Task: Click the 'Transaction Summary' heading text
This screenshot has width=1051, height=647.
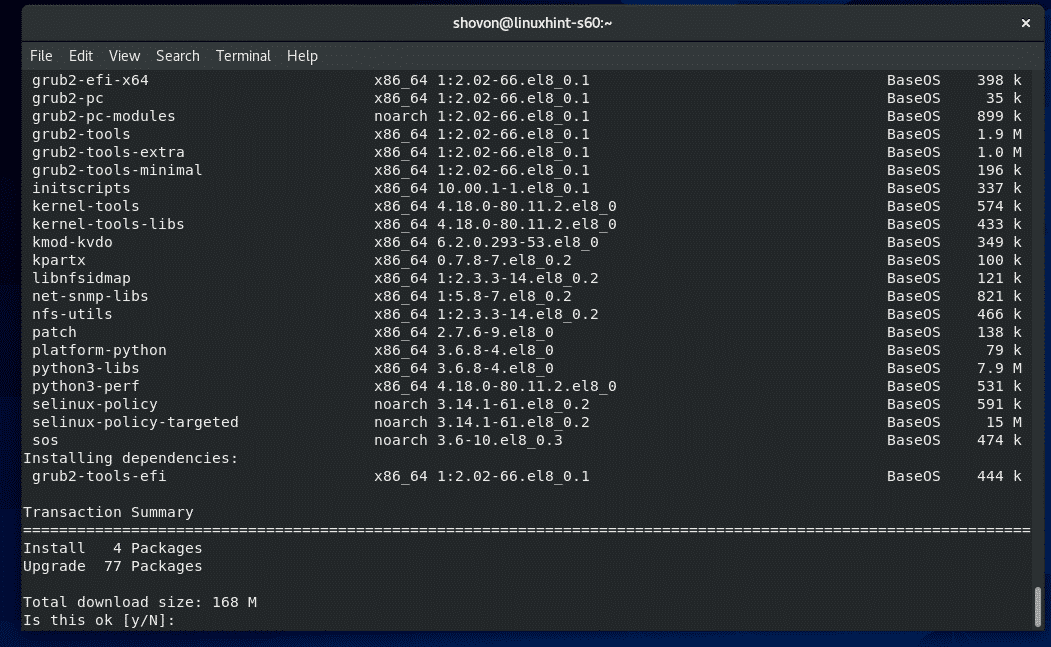Action: coord(108,512)
